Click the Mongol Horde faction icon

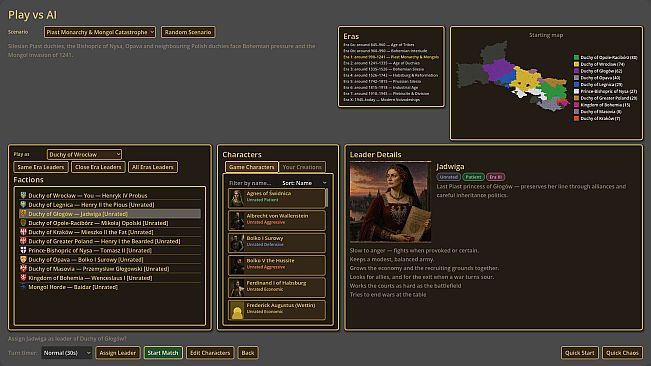23,287
